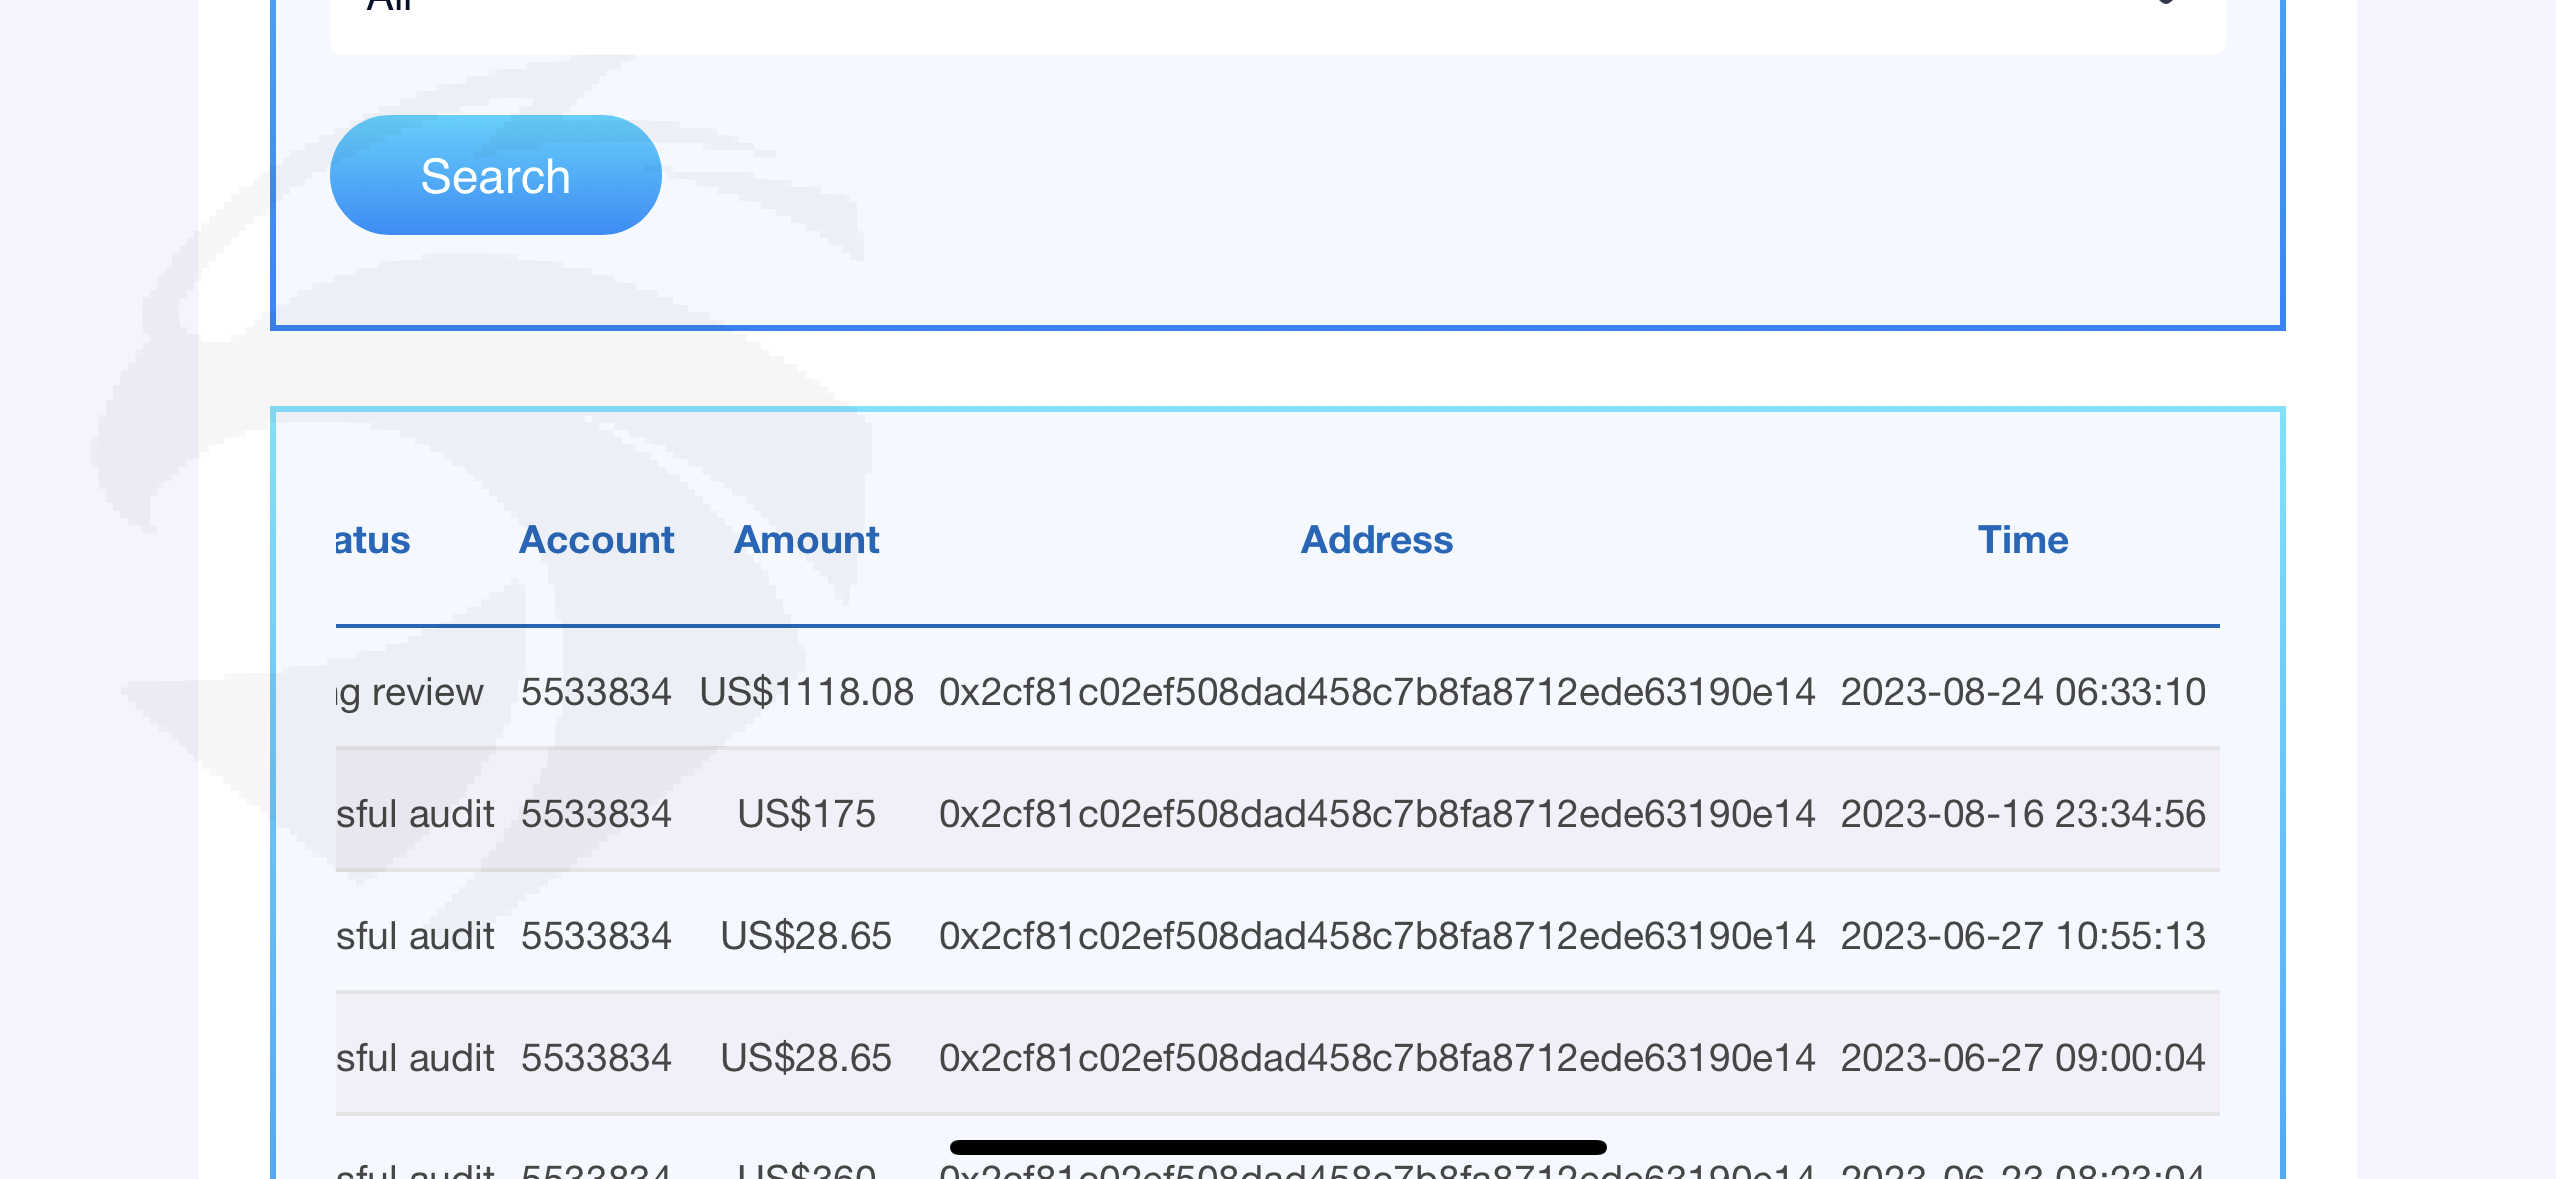The width and height of the screenshot is (2556, 1179).
Task: Select the Account column header
Action: click(x=596, y=540)
